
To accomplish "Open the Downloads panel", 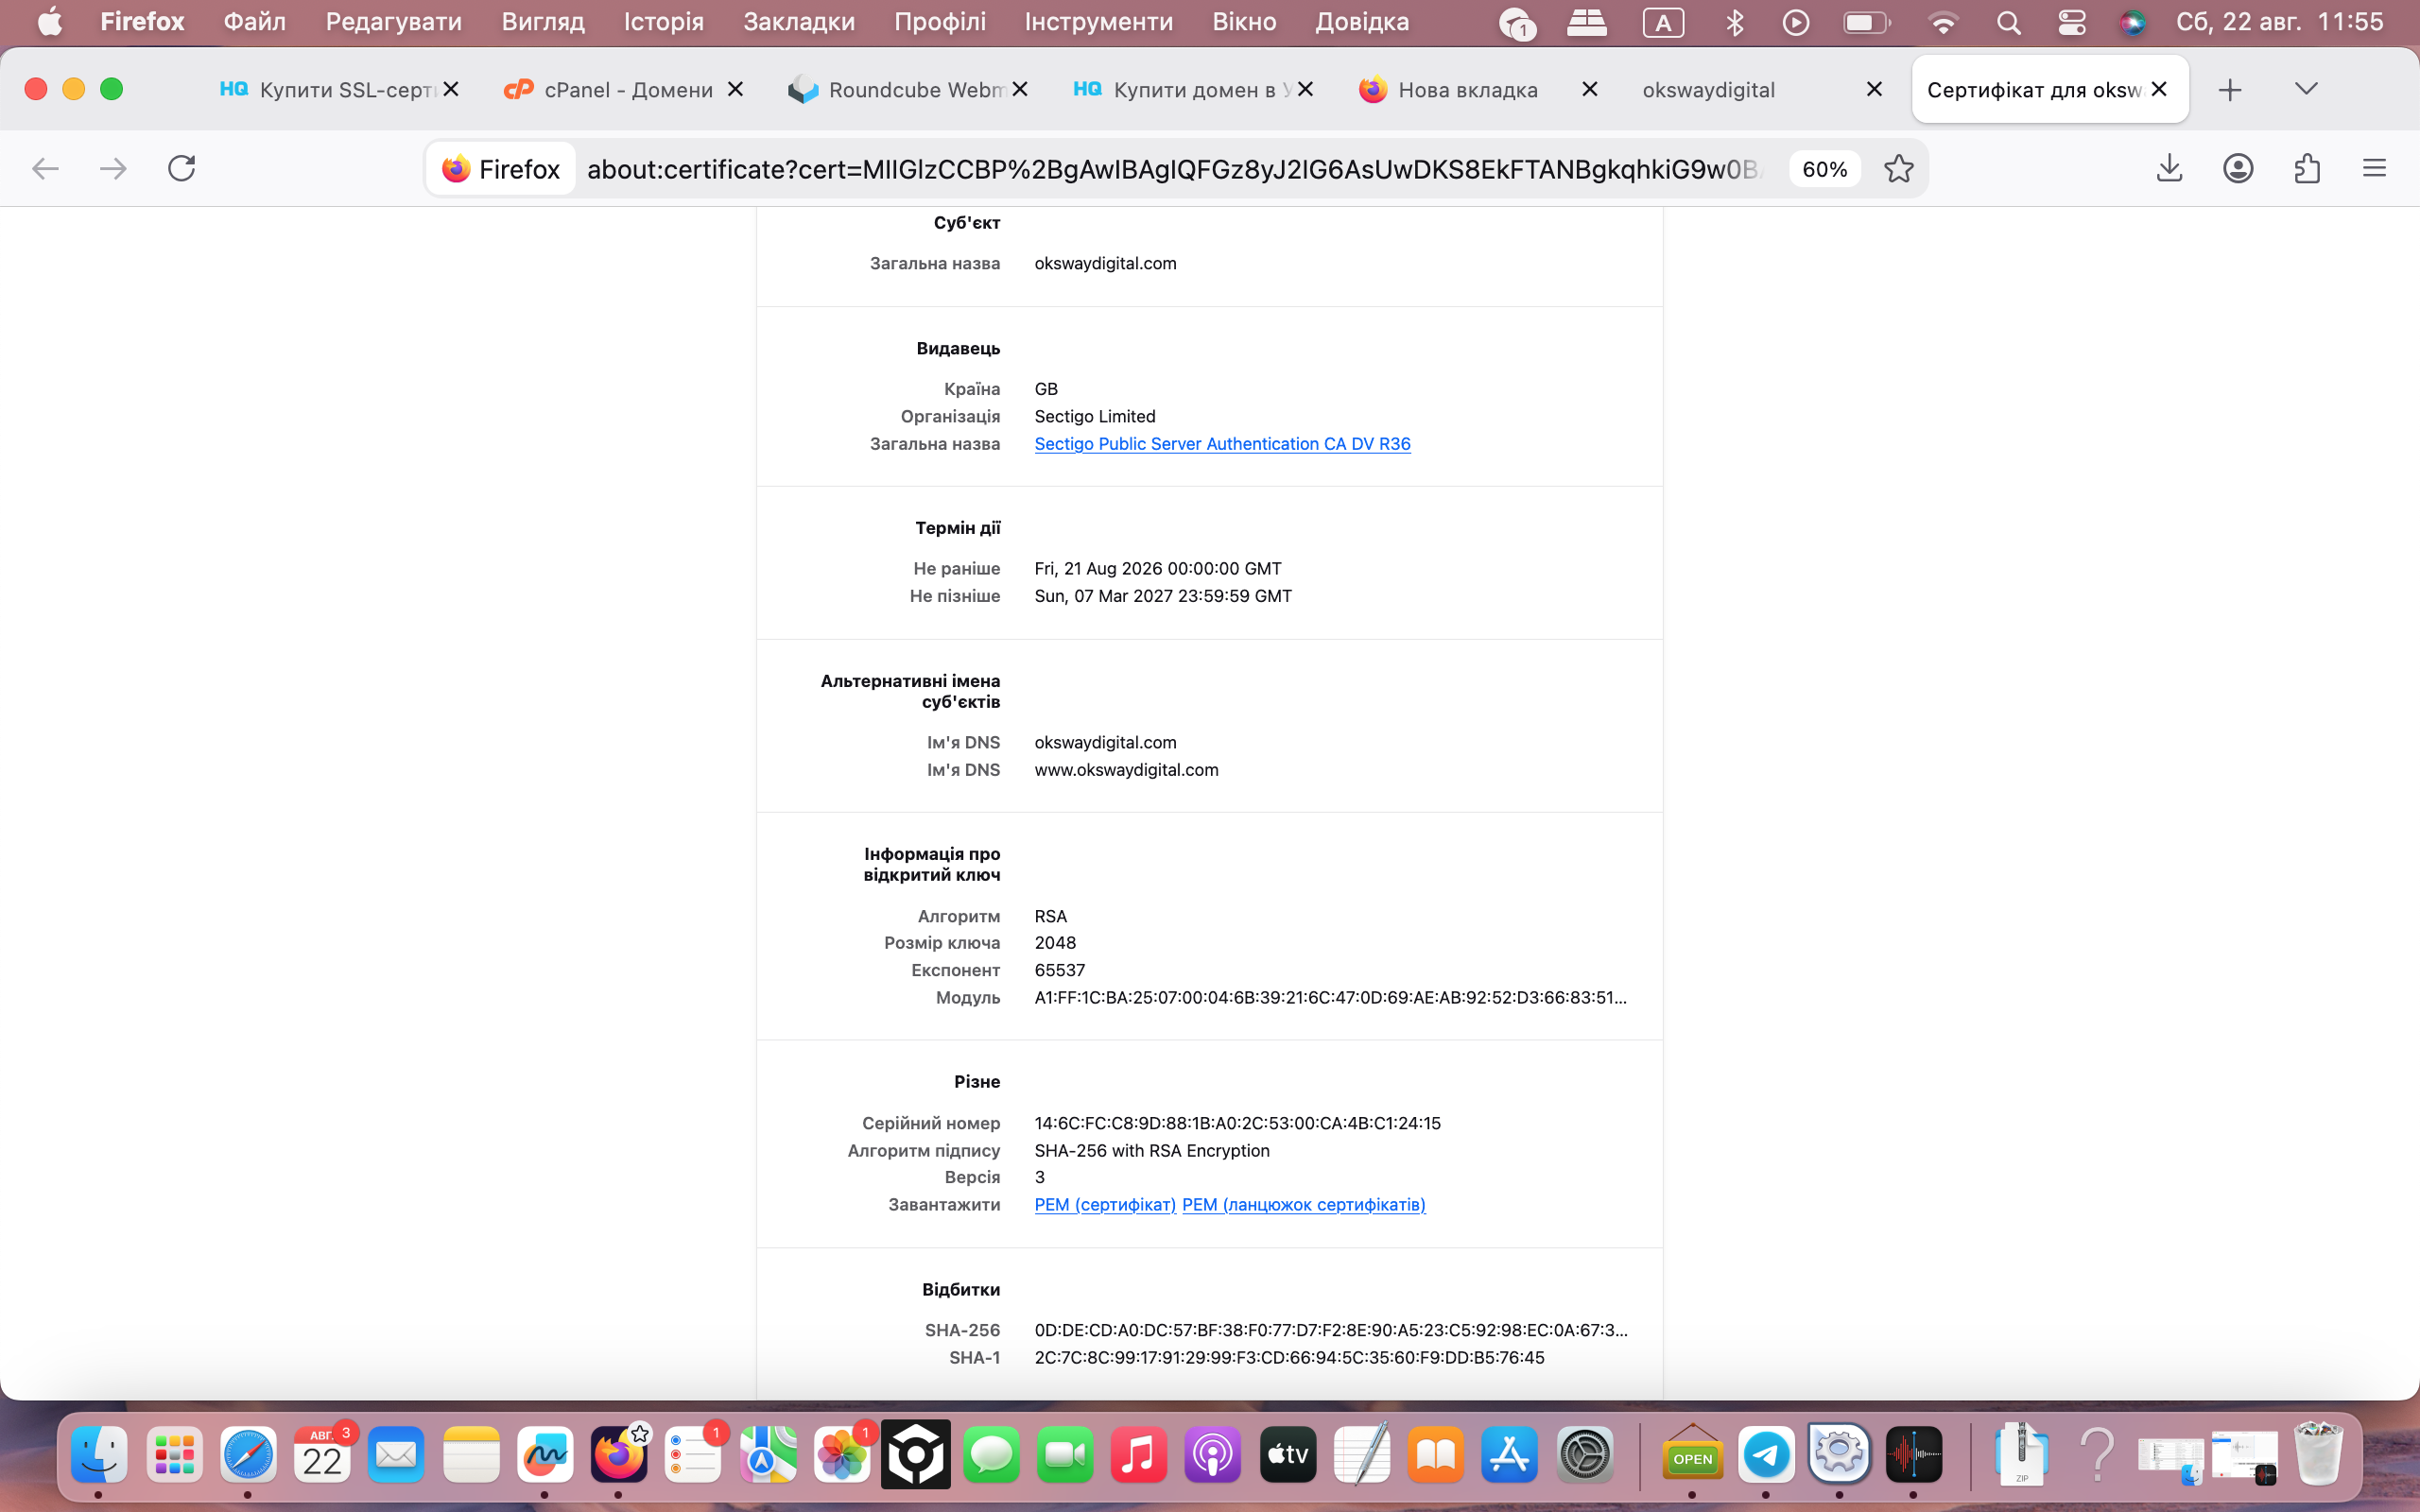I will click(x=2169, y=168).
